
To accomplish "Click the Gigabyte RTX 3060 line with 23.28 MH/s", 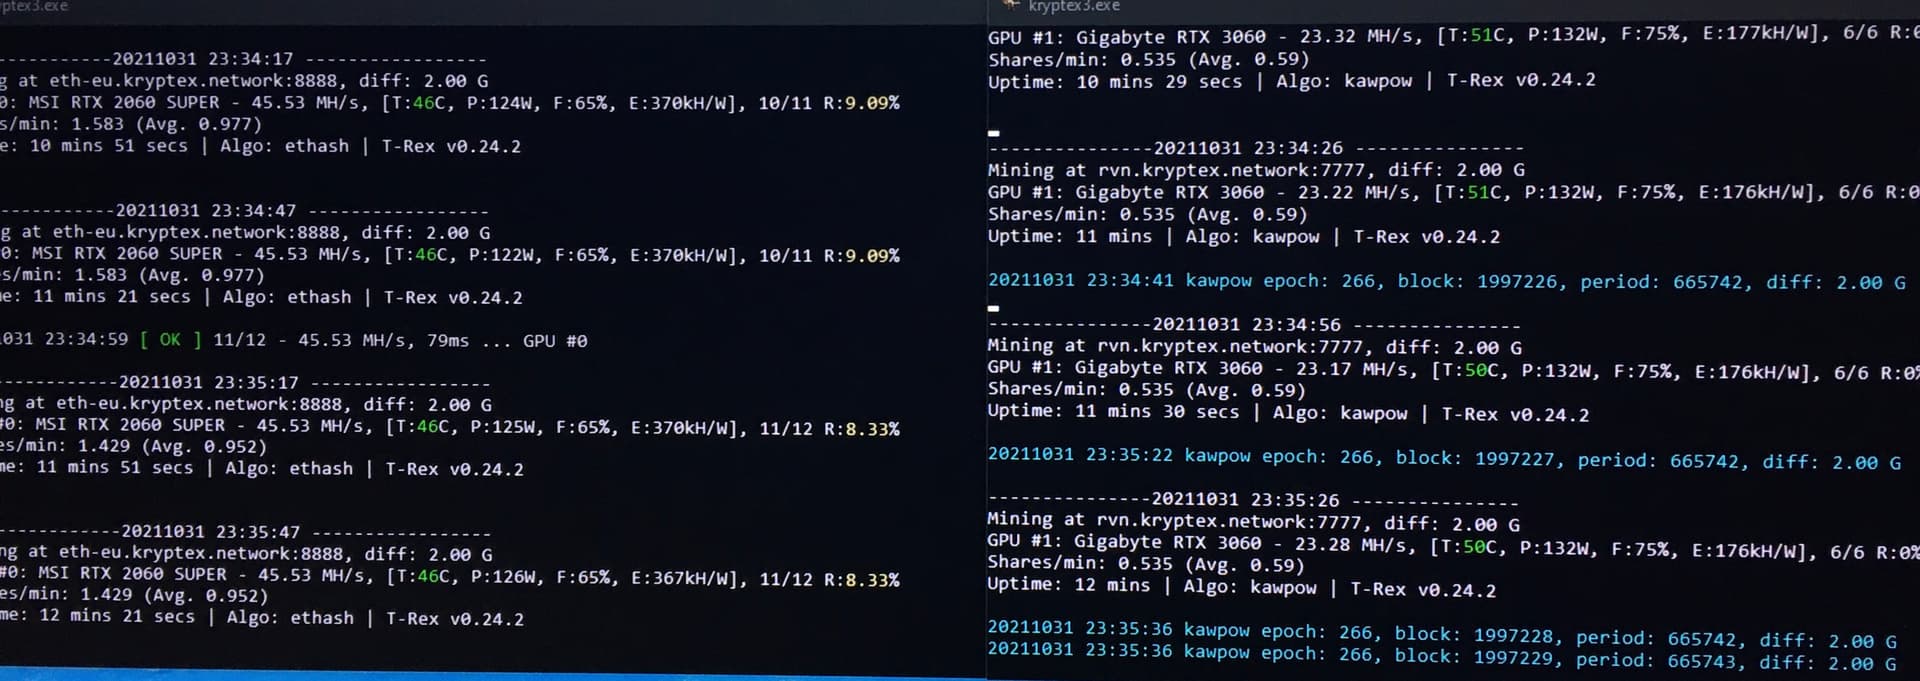I will (x=1454, y=546).
